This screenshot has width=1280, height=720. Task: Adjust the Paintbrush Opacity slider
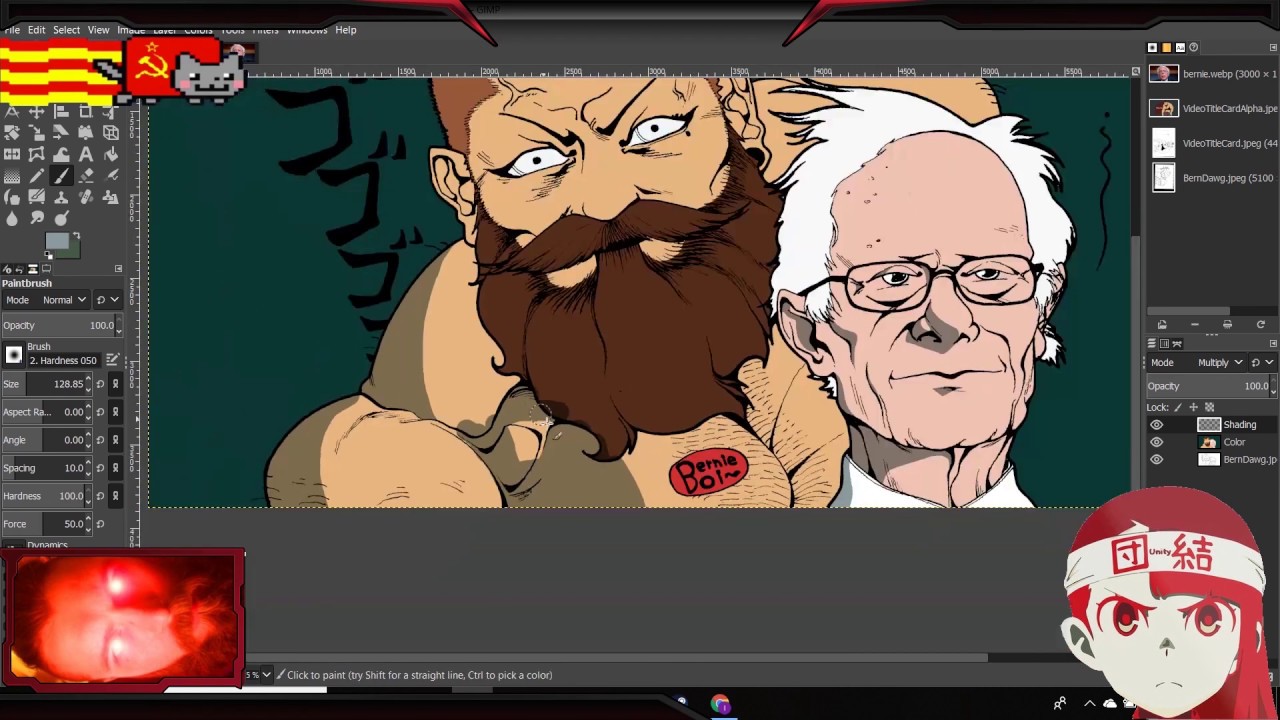61,326
